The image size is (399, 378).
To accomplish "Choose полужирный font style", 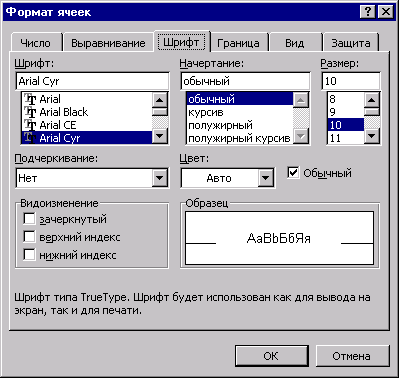I will pos(240,125).
